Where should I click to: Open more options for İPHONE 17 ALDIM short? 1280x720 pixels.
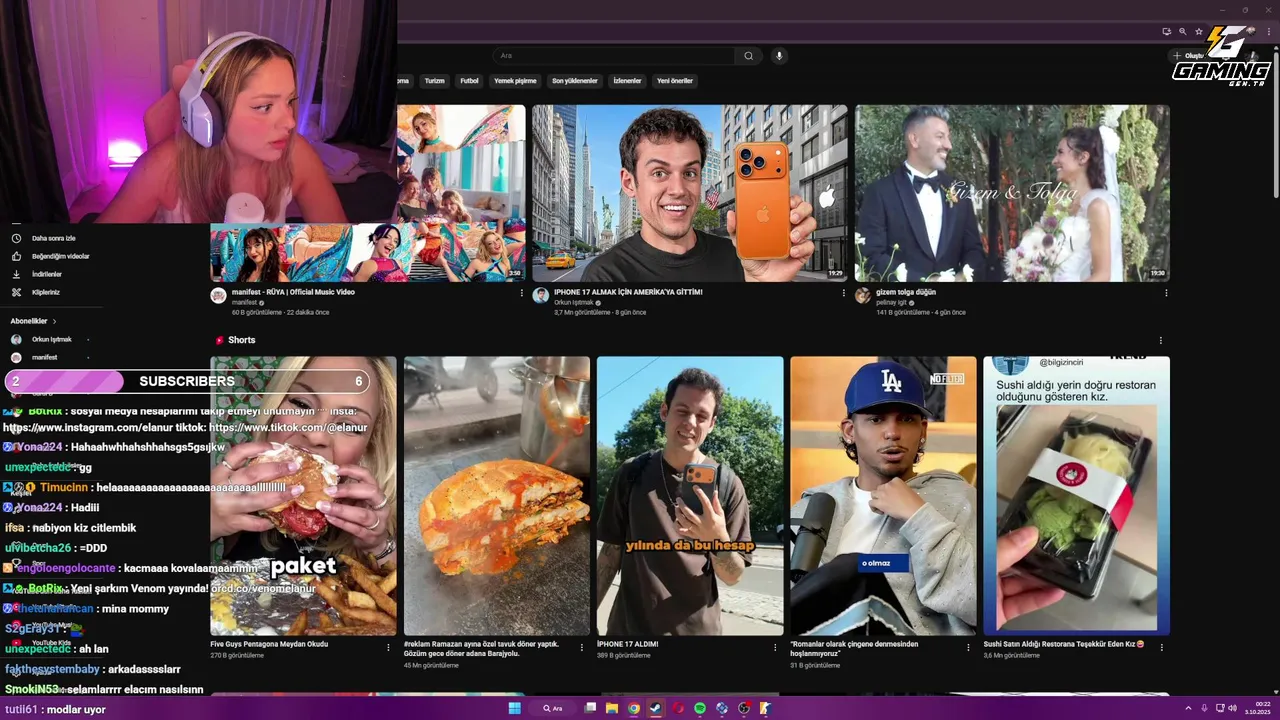click(x=775, y=647)
